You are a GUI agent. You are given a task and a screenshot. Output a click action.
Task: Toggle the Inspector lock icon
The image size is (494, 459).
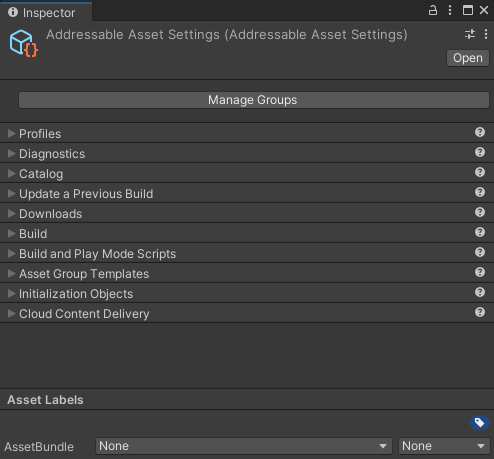pyautogui.click(x=433, y=10)
